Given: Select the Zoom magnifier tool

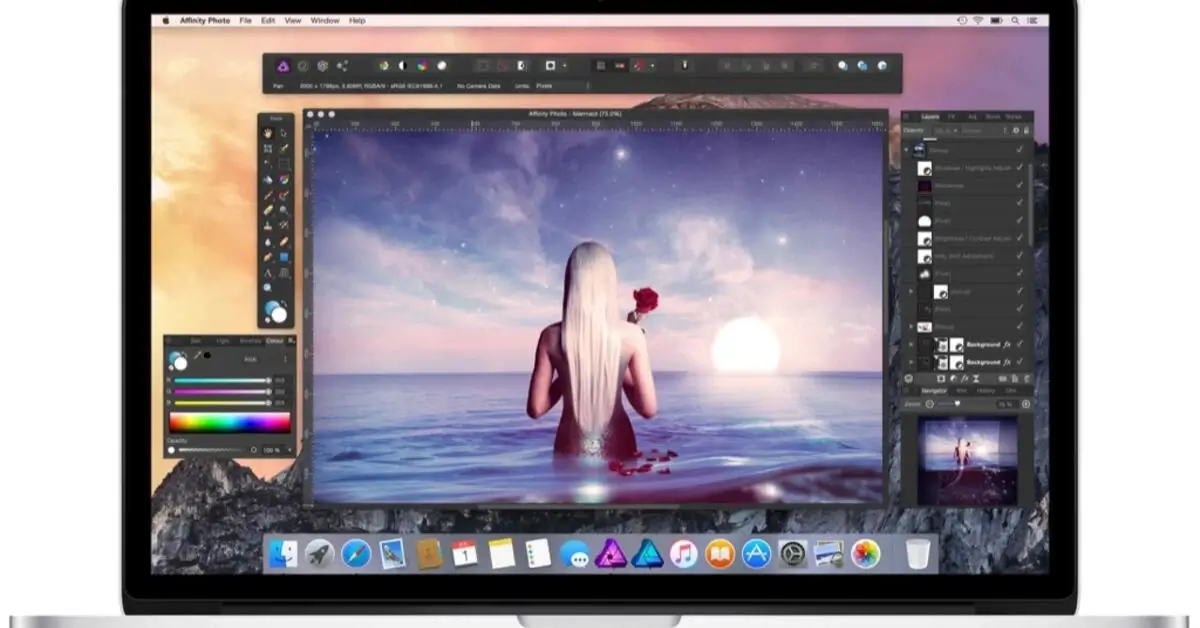Looking at the screenshot, I should point(268,288).
